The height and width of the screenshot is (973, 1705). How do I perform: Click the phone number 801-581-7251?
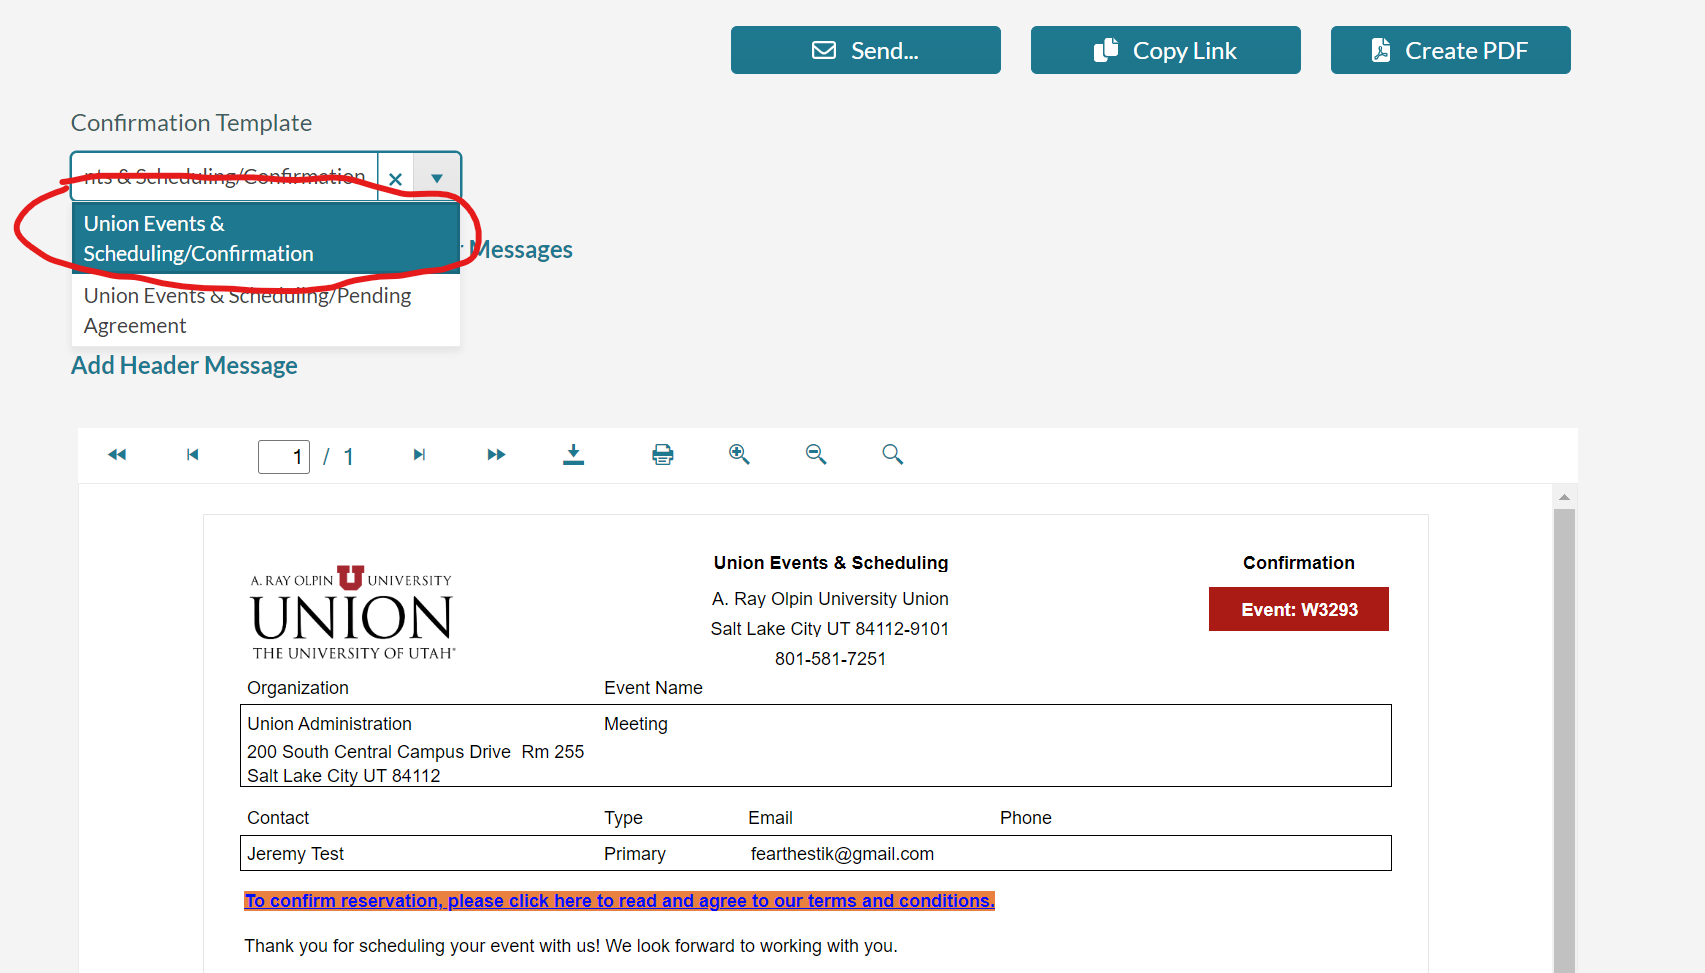[x=830, y=659]
